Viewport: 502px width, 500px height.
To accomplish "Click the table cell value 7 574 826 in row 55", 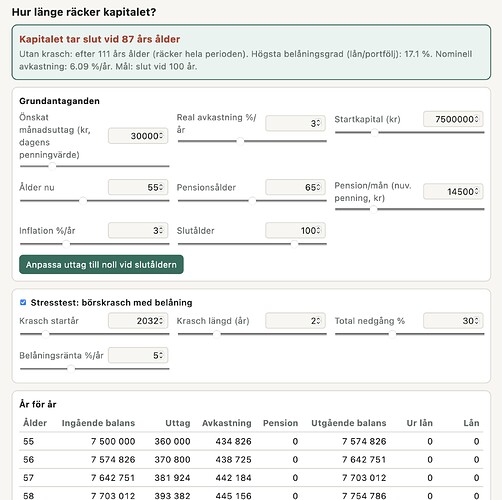I will (x=364, y=441).
